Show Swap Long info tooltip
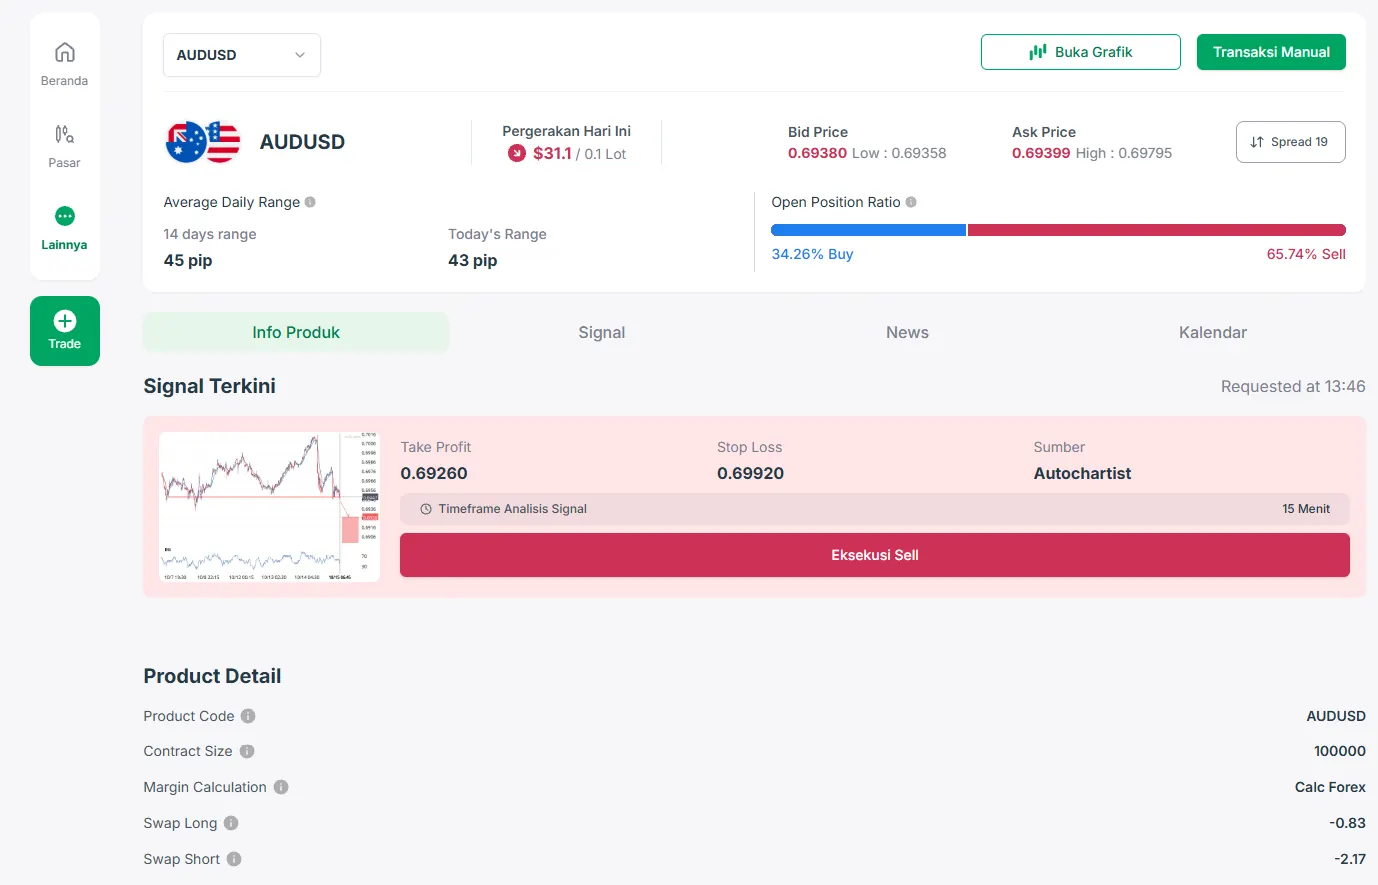The width and height of the screenshot is (1378, 885). pyautogui.click(x=231, y=823)
